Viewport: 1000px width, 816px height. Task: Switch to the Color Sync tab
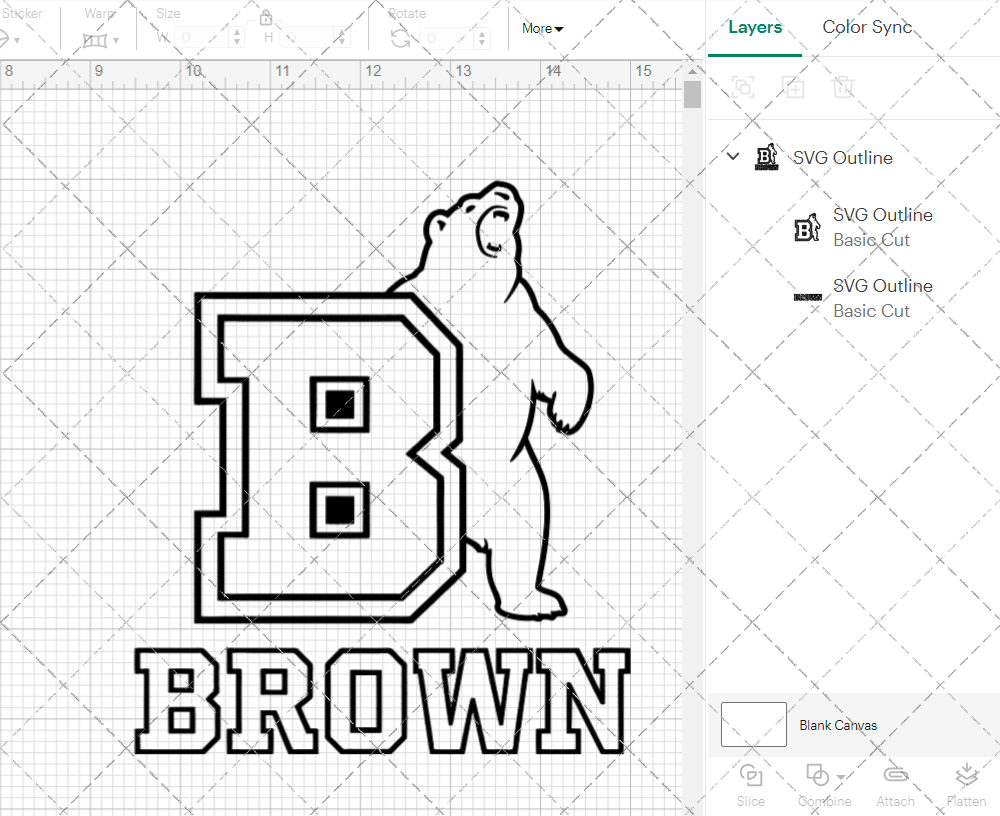867,27
